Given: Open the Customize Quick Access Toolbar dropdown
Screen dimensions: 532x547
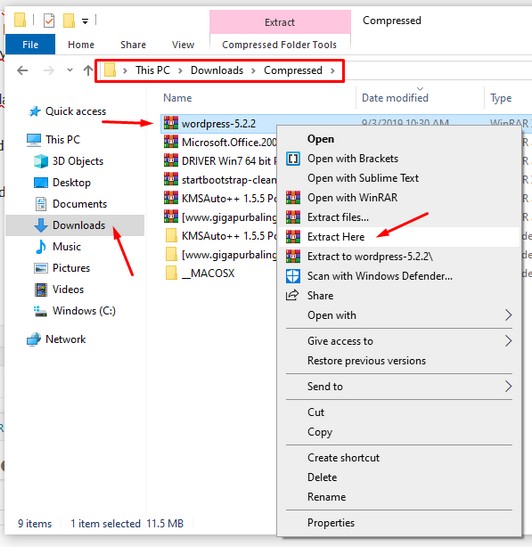Looking at the screenshot, I should click(x=85, y=22).
